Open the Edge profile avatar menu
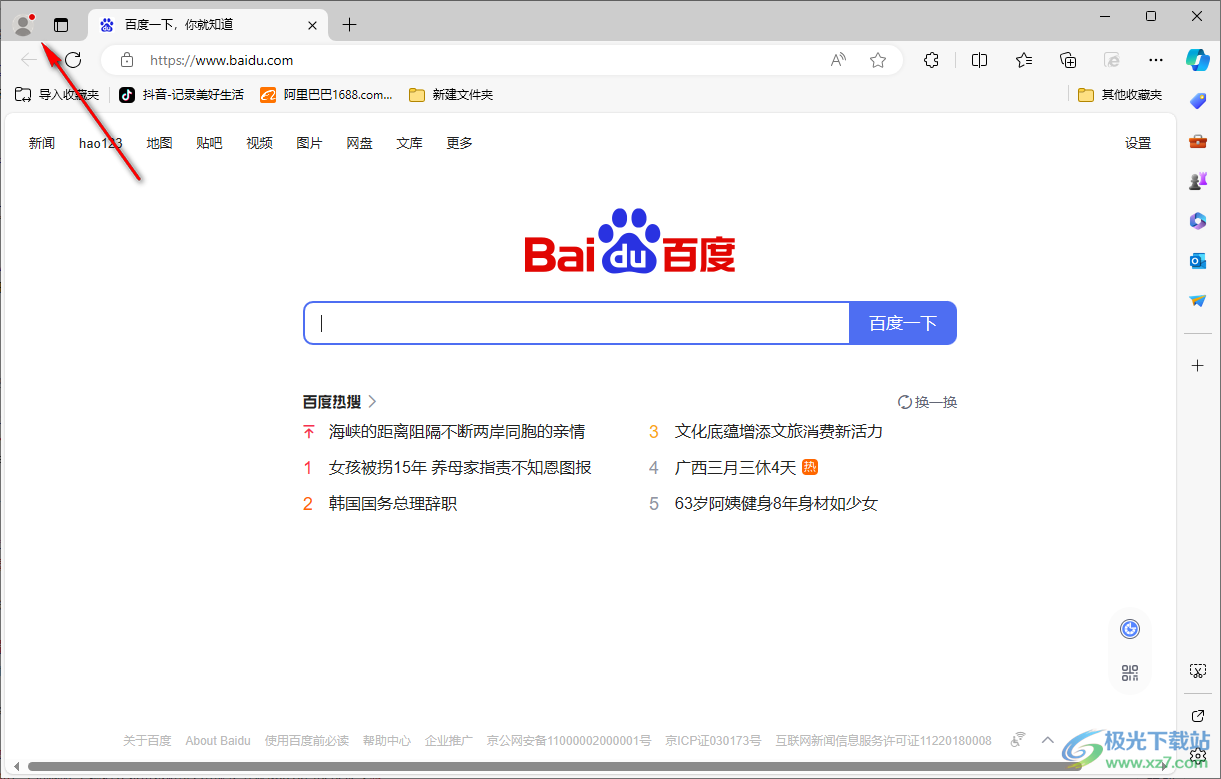 click(23, 25)
